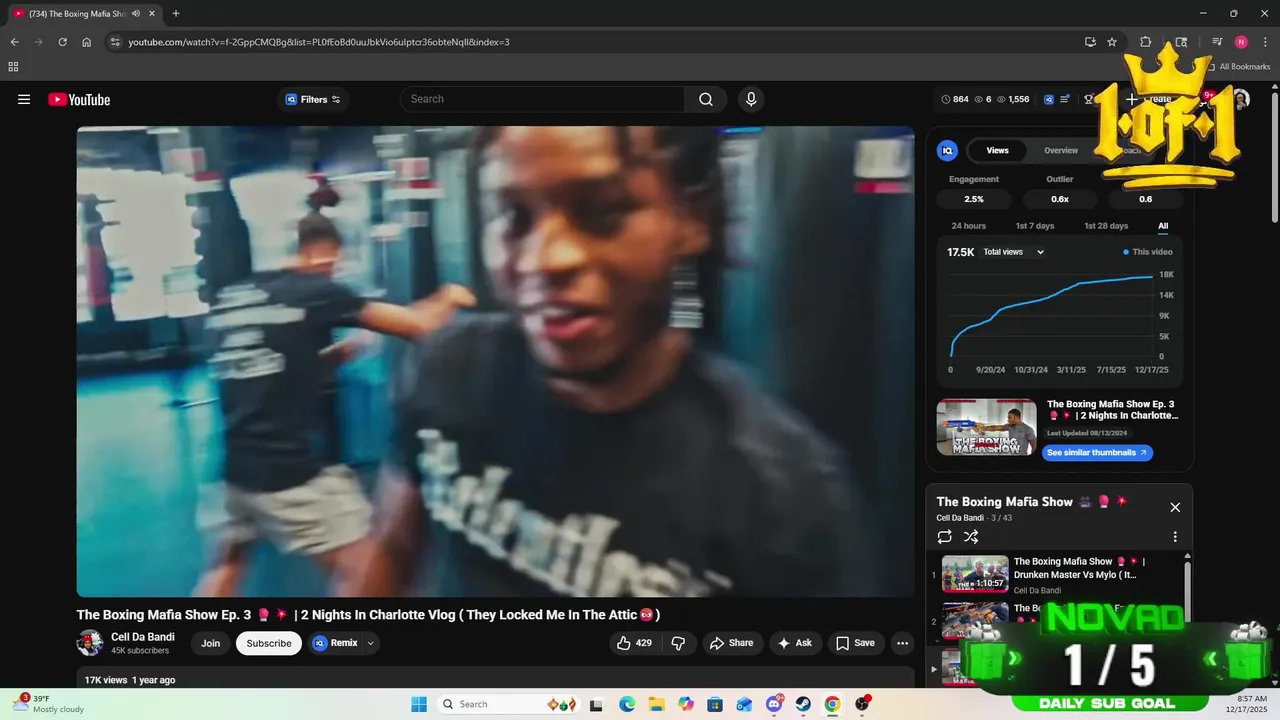Close the Boxing Mafia Show tab
The width and height of the screenshot is (1280, 720).
tap(152, 14)
